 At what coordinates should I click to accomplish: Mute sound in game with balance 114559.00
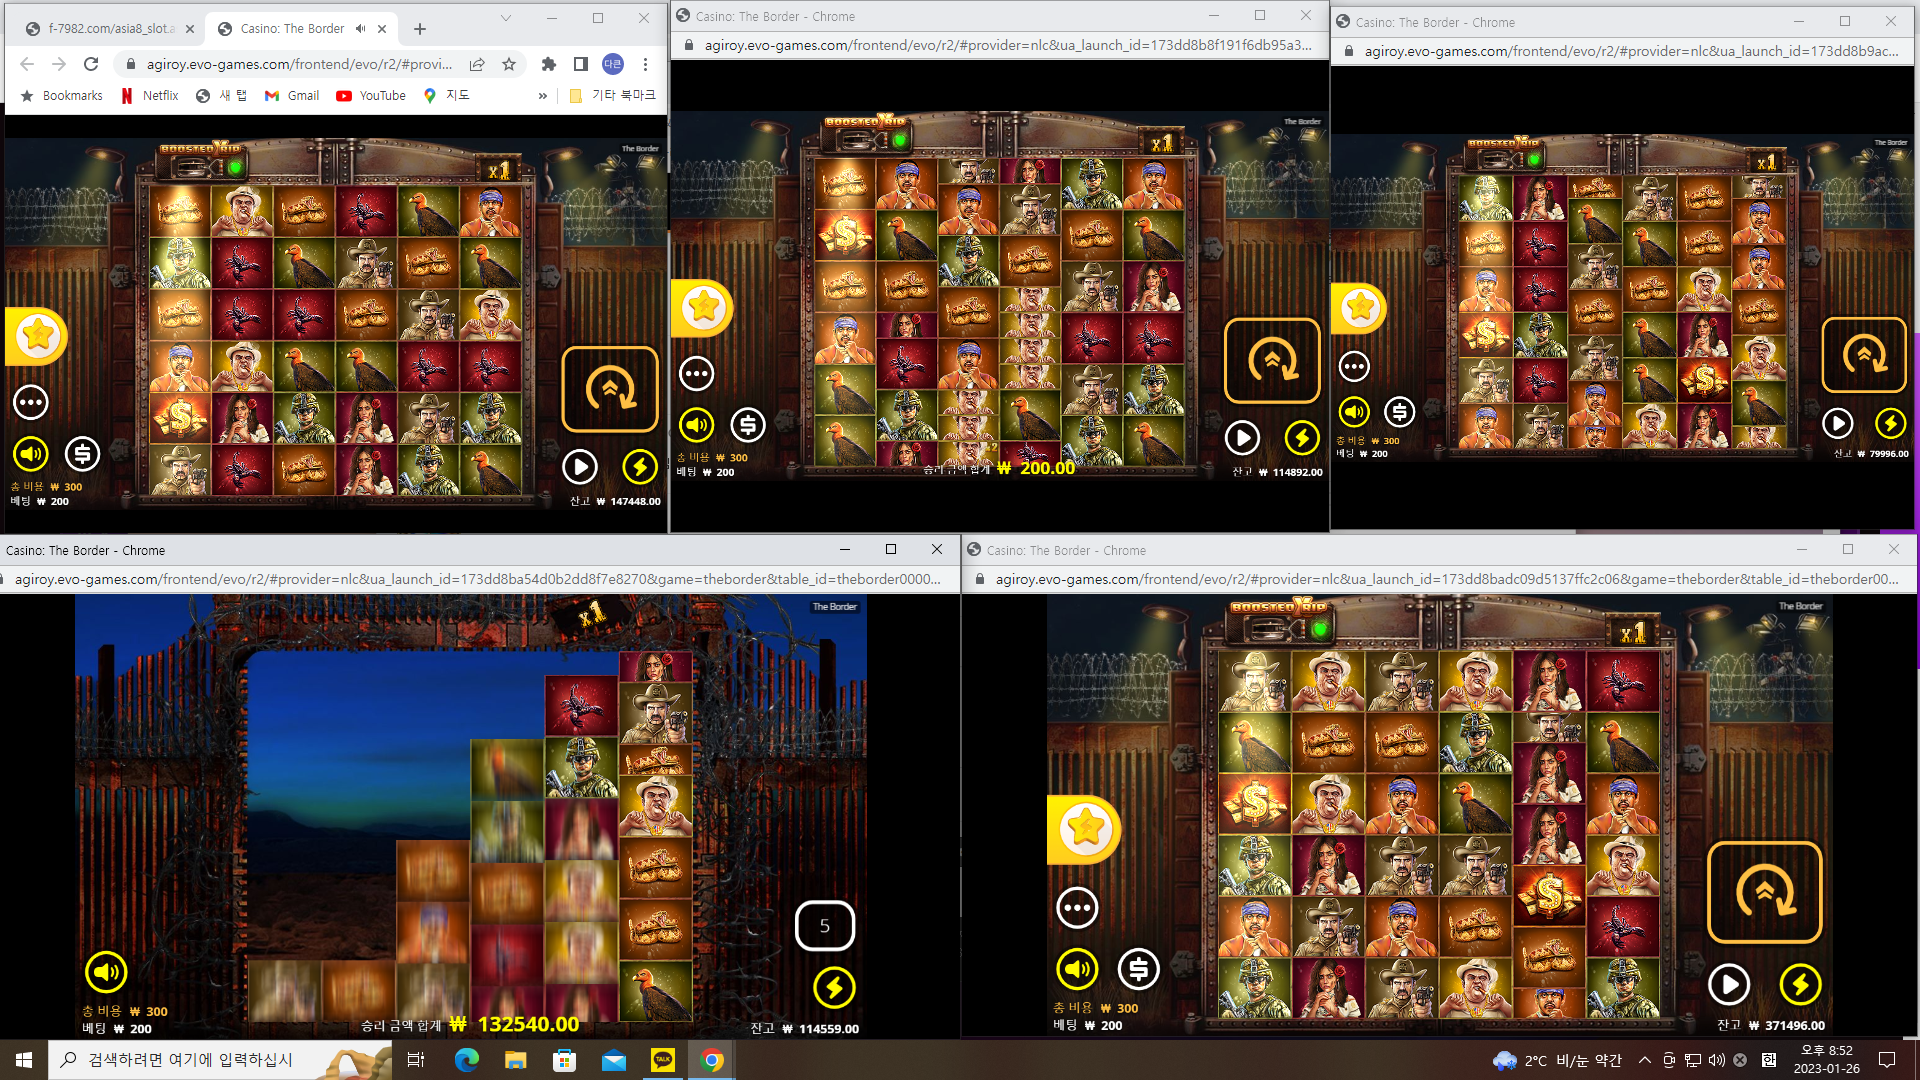(x=106, y=971)
